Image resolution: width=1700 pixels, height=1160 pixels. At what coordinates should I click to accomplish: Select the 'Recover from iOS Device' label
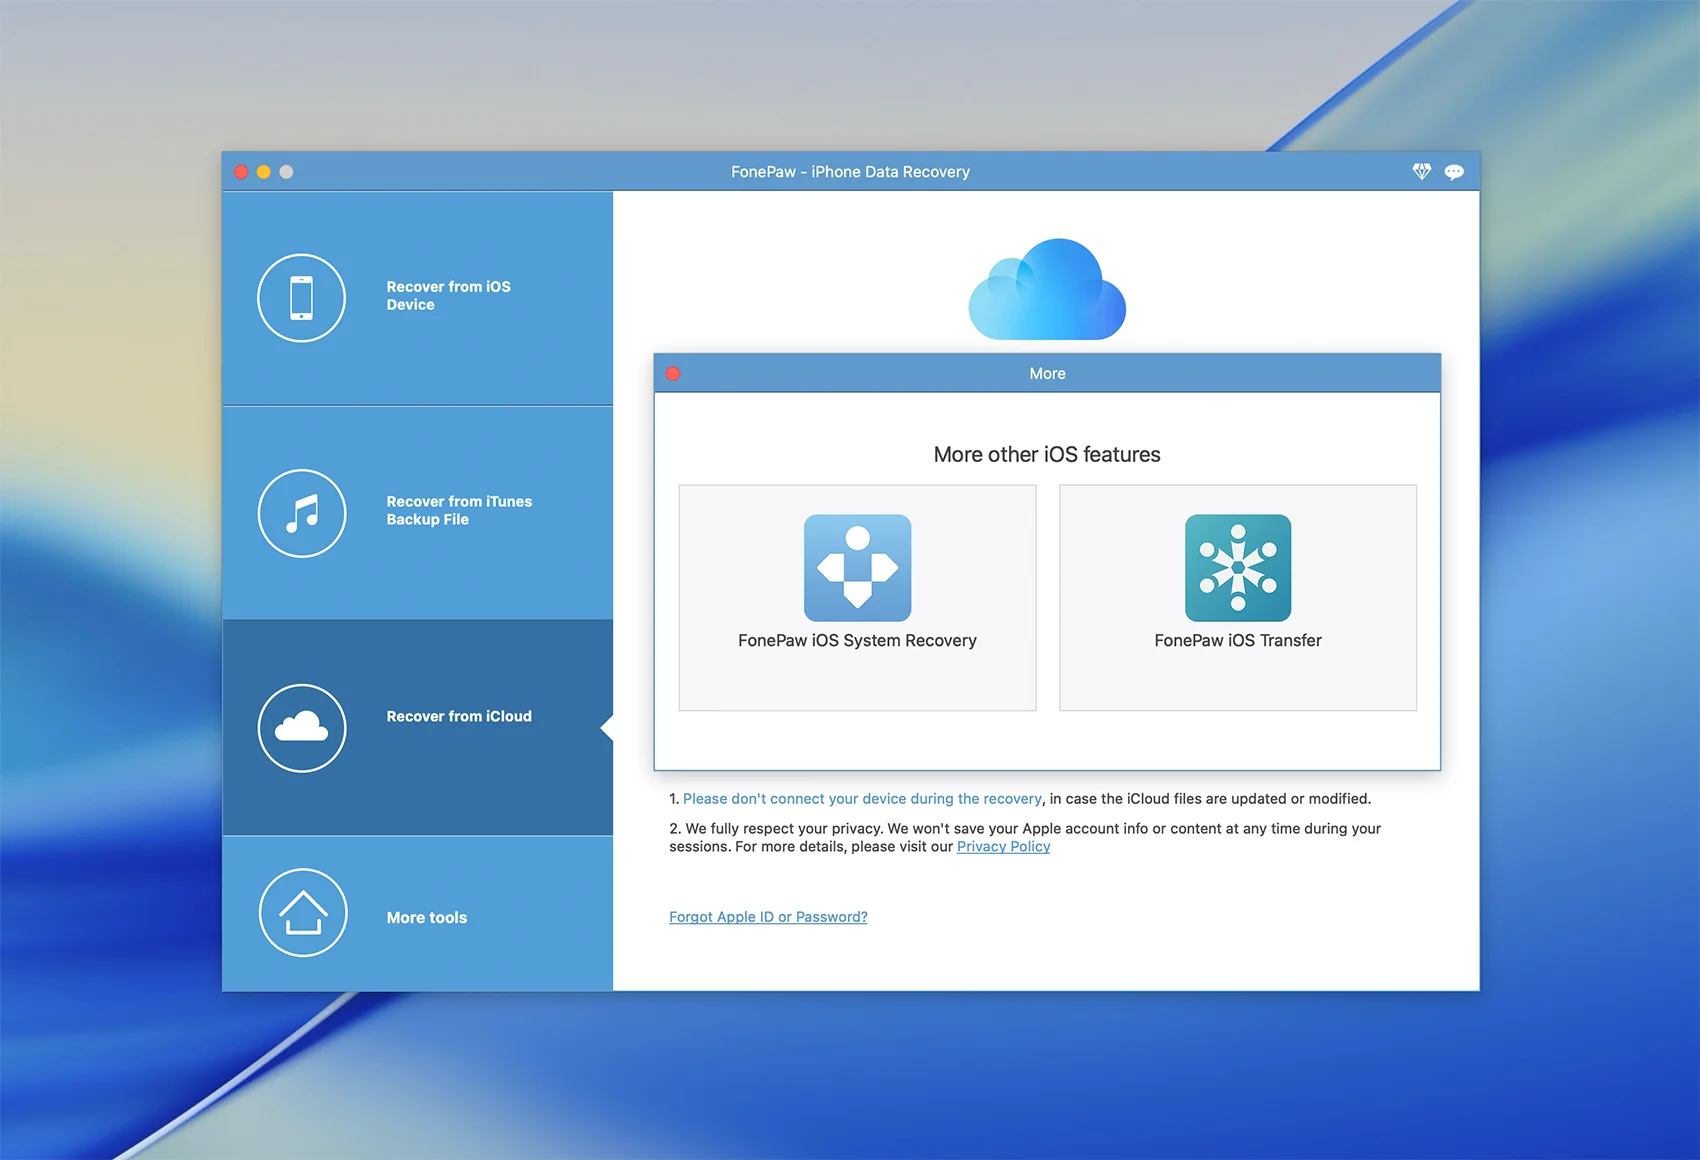click(x=448, y=296)
